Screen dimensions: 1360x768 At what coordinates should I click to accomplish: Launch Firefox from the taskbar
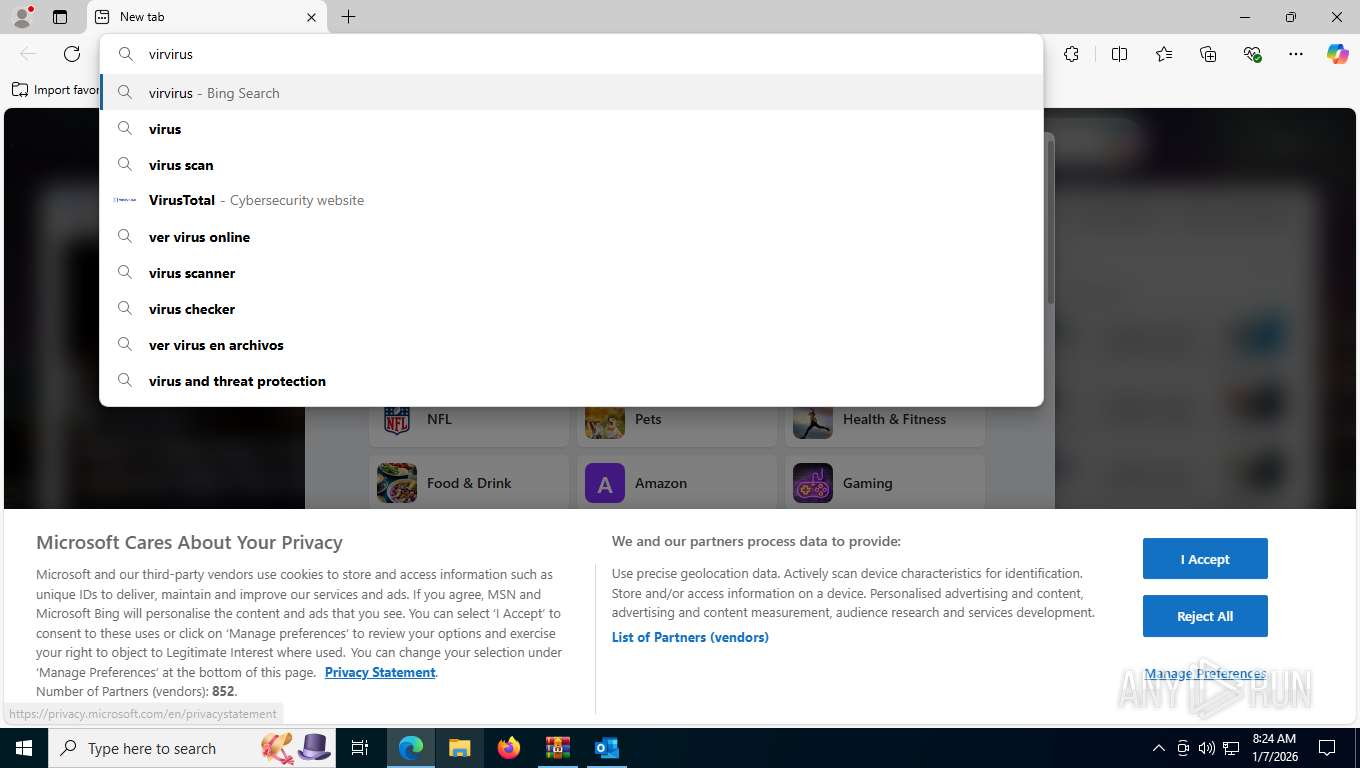[509, 748]
